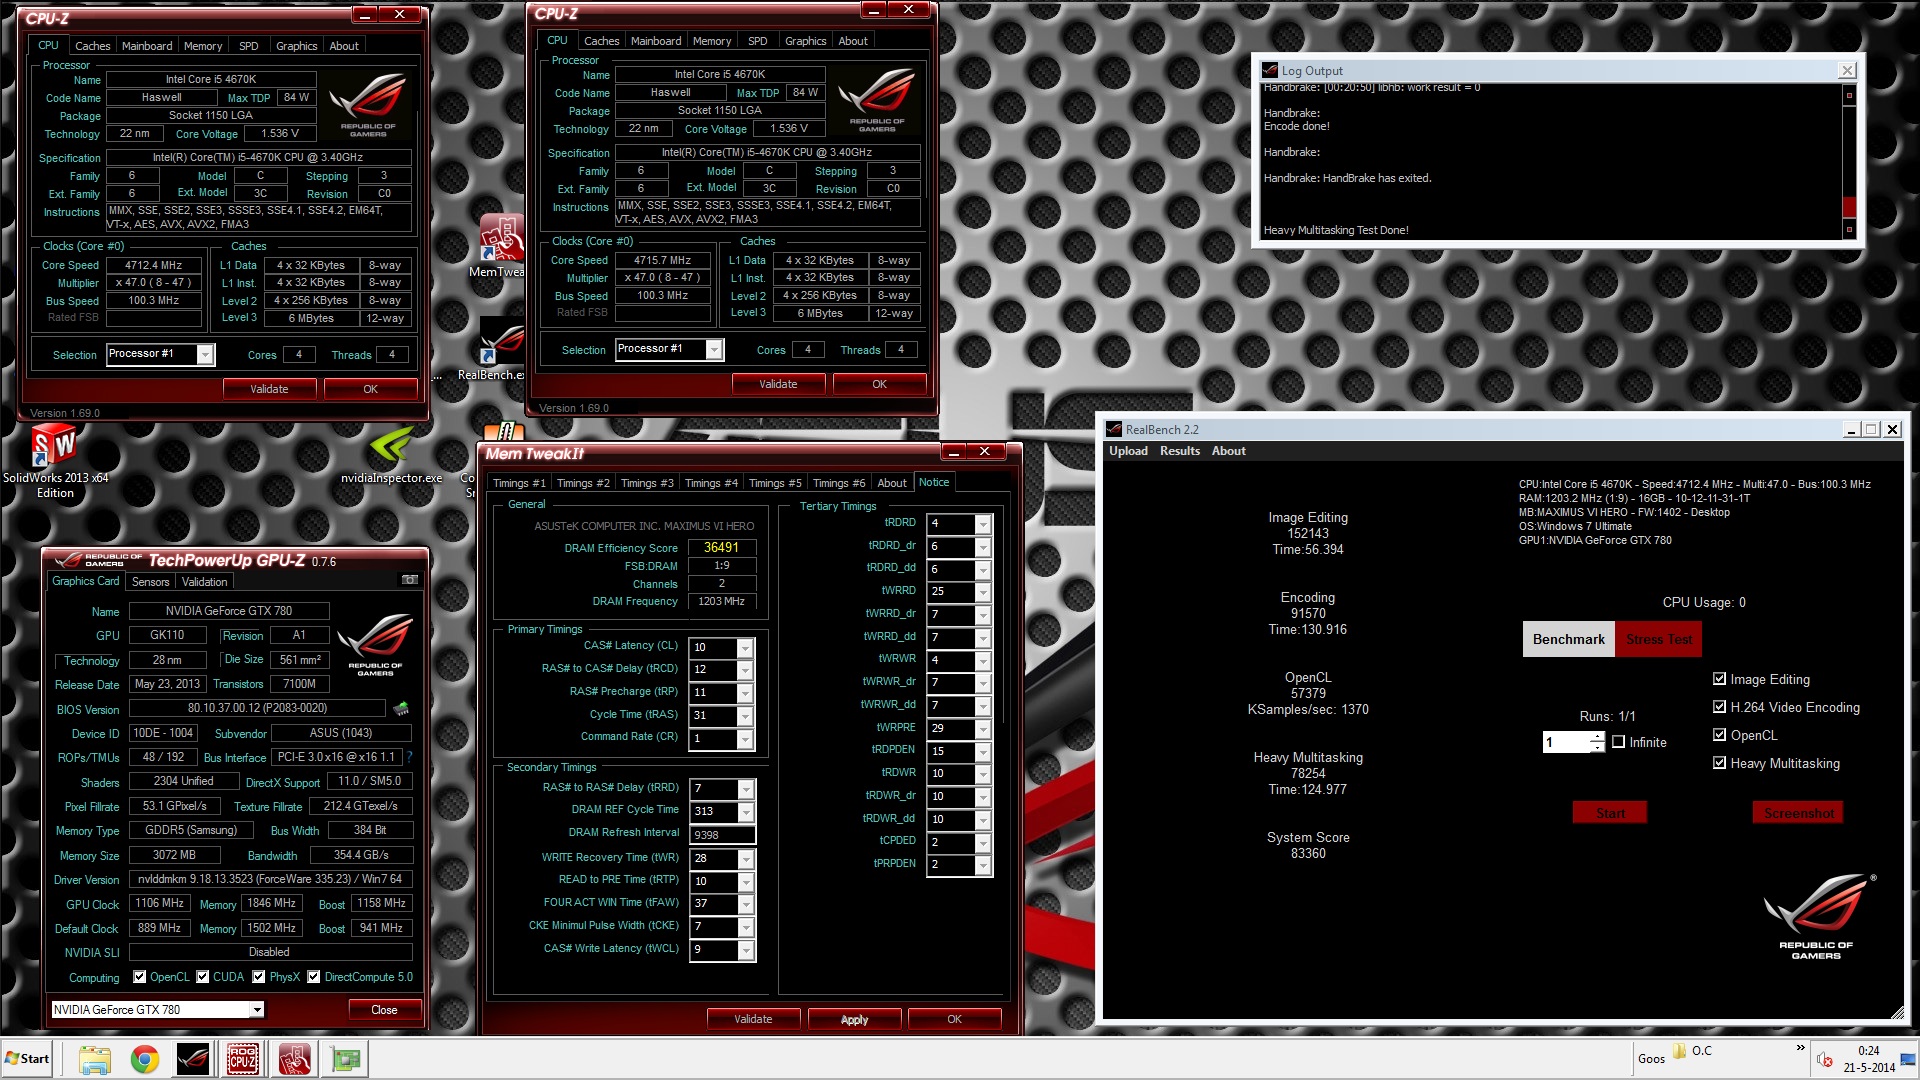Toggle the CUDA checkbox in GPU-Z

[x=203, y=977]
